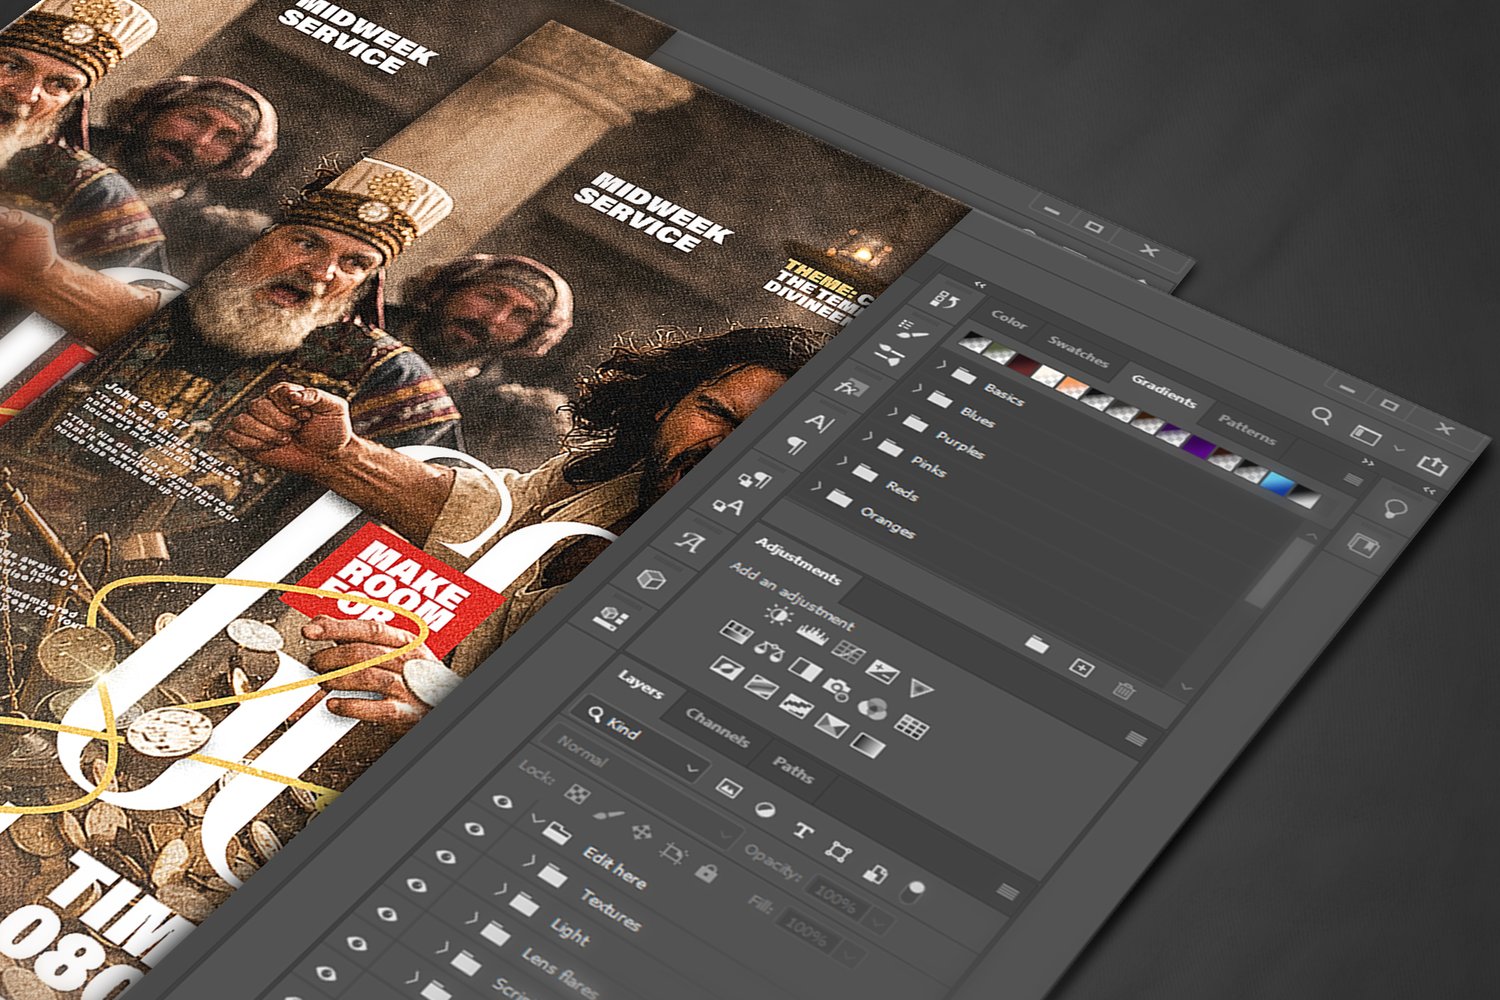
Task: Filter layers by type layers icon
Action: point(802,830)
